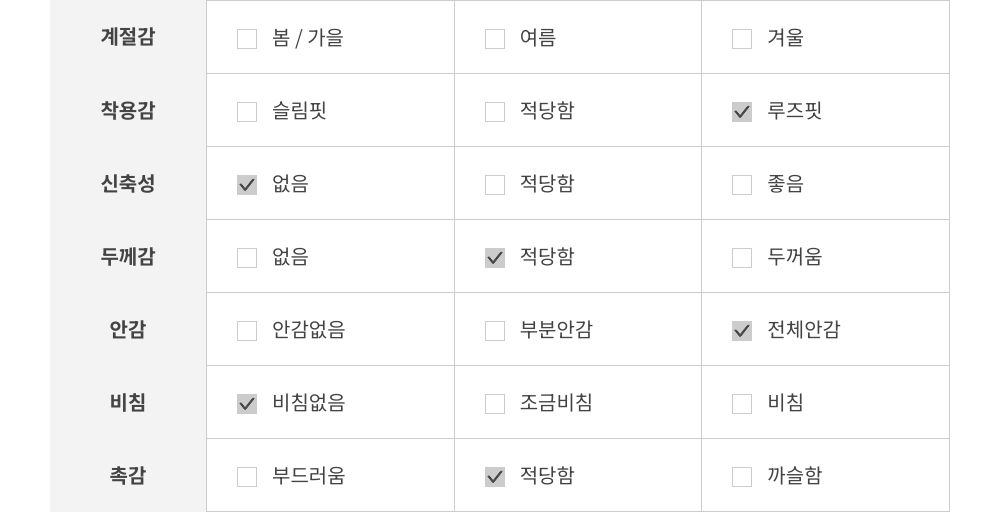Check the 봄 / 가을 season checkbox
The image size is (1000, 512).
(x=247, y=39)
